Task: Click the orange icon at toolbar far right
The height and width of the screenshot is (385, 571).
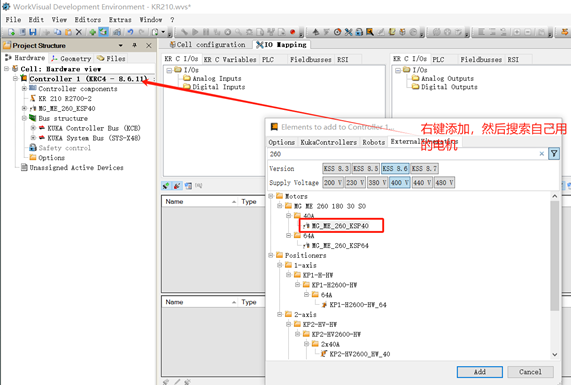Action: (565, 32)
